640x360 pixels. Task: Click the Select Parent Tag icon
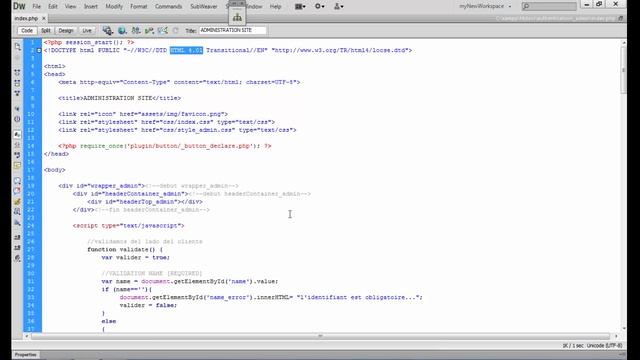(x=17, y=109)
